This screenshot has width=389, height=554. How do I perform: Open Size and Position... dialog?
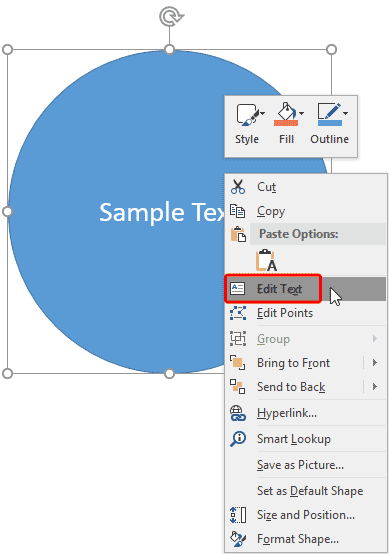coord(306,515)
